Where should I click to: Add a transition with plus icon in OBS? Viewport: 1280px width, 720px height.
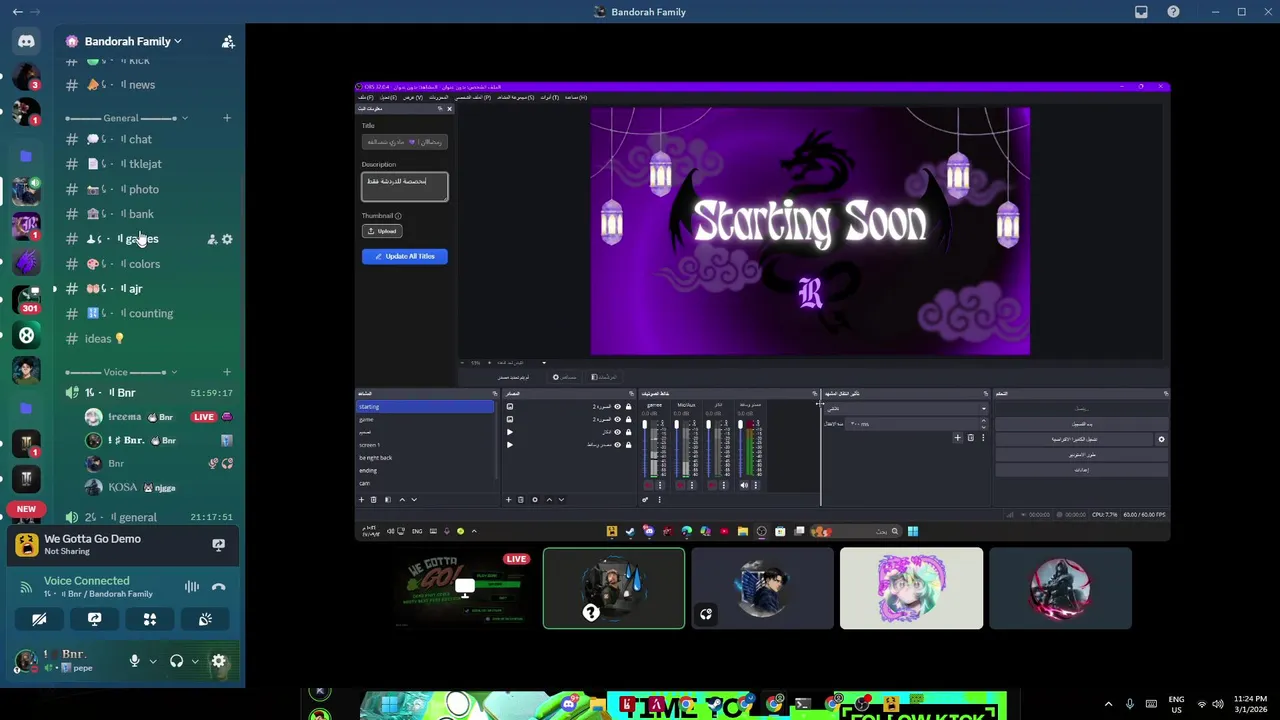pyautogui.click(x=957, y=437)
